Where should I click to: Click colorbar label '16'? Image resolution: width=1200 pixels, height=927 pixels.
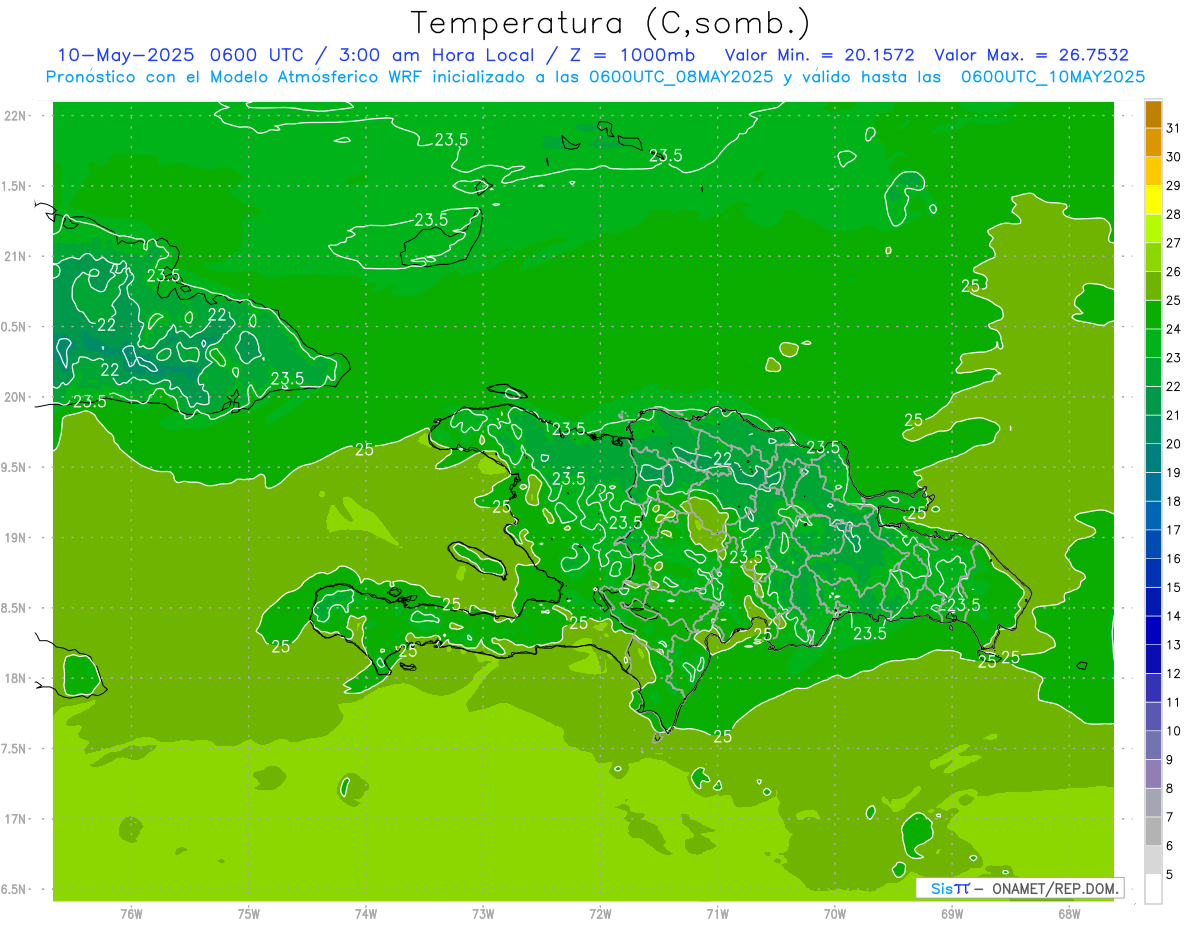pyautogui.click(x=1174, y=559)
